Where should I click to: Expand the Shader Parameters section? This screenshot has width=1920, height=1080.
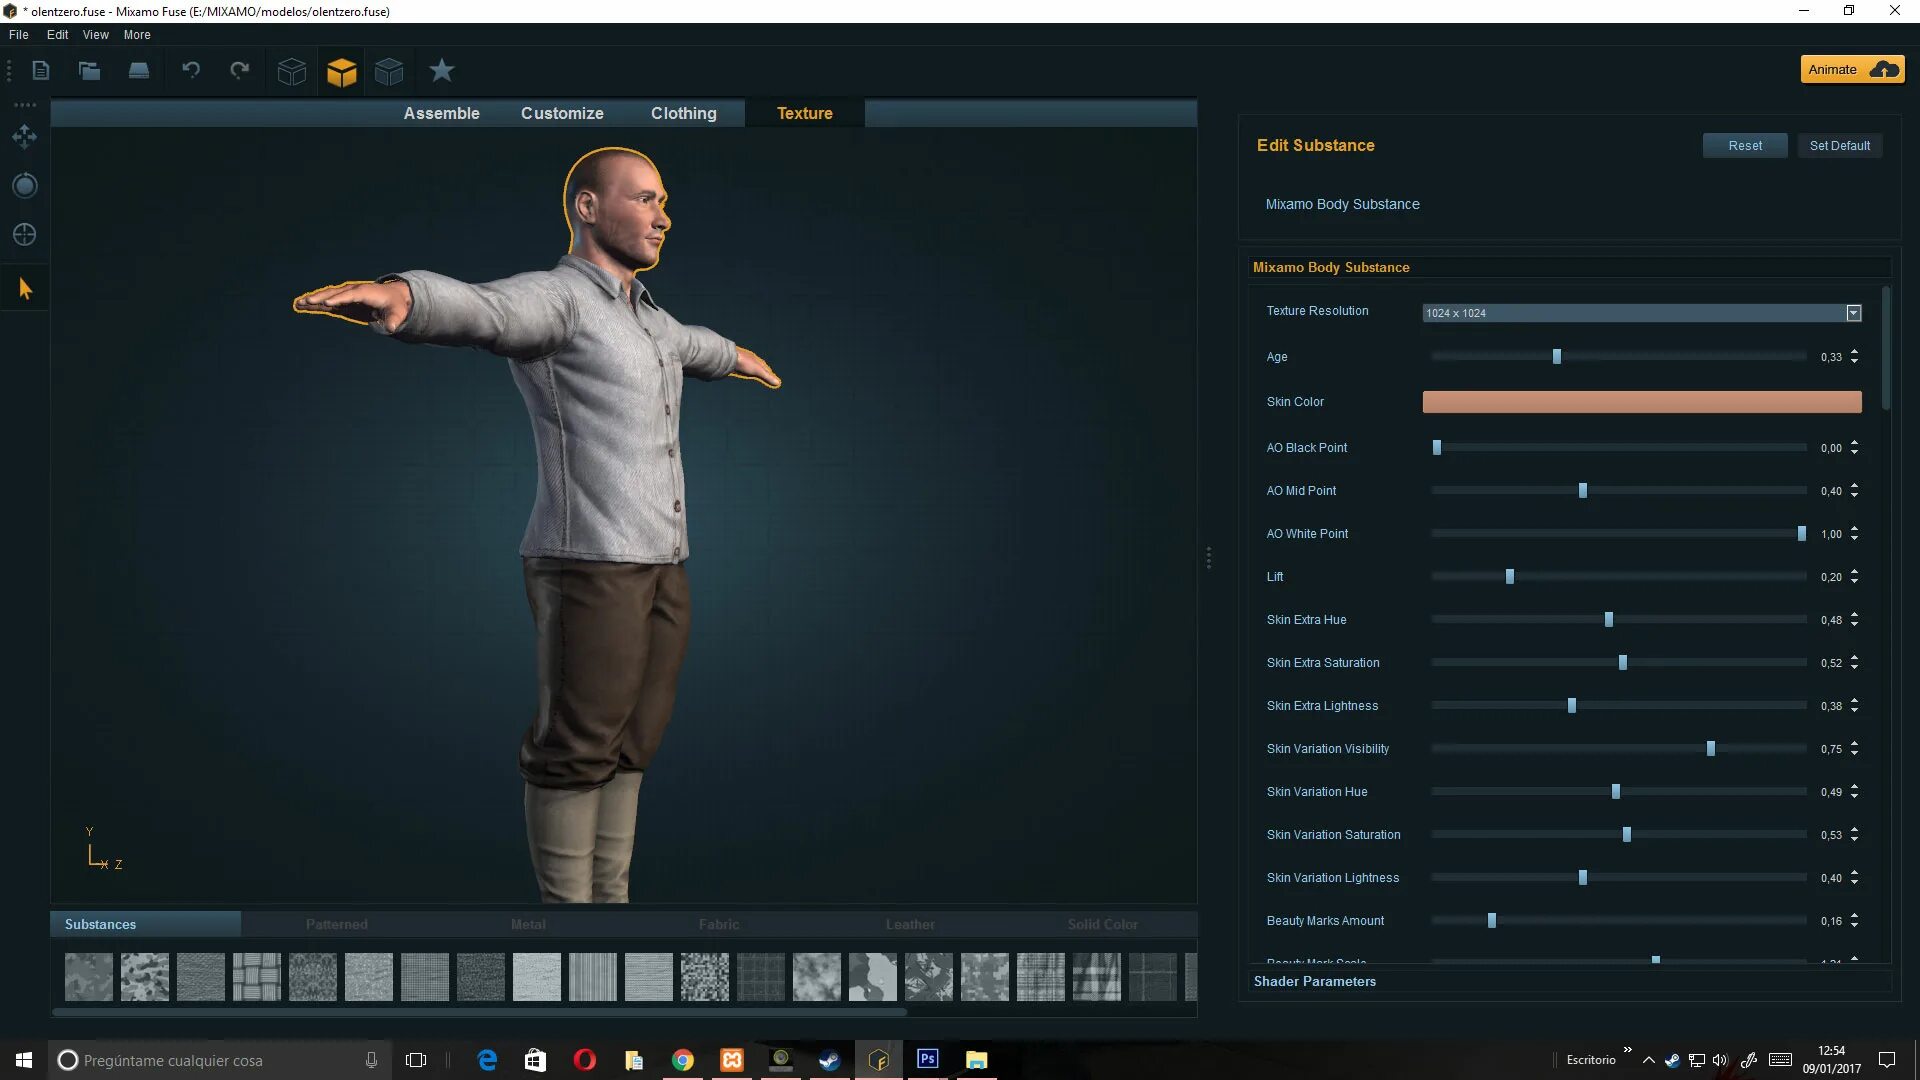point(1315,981)
